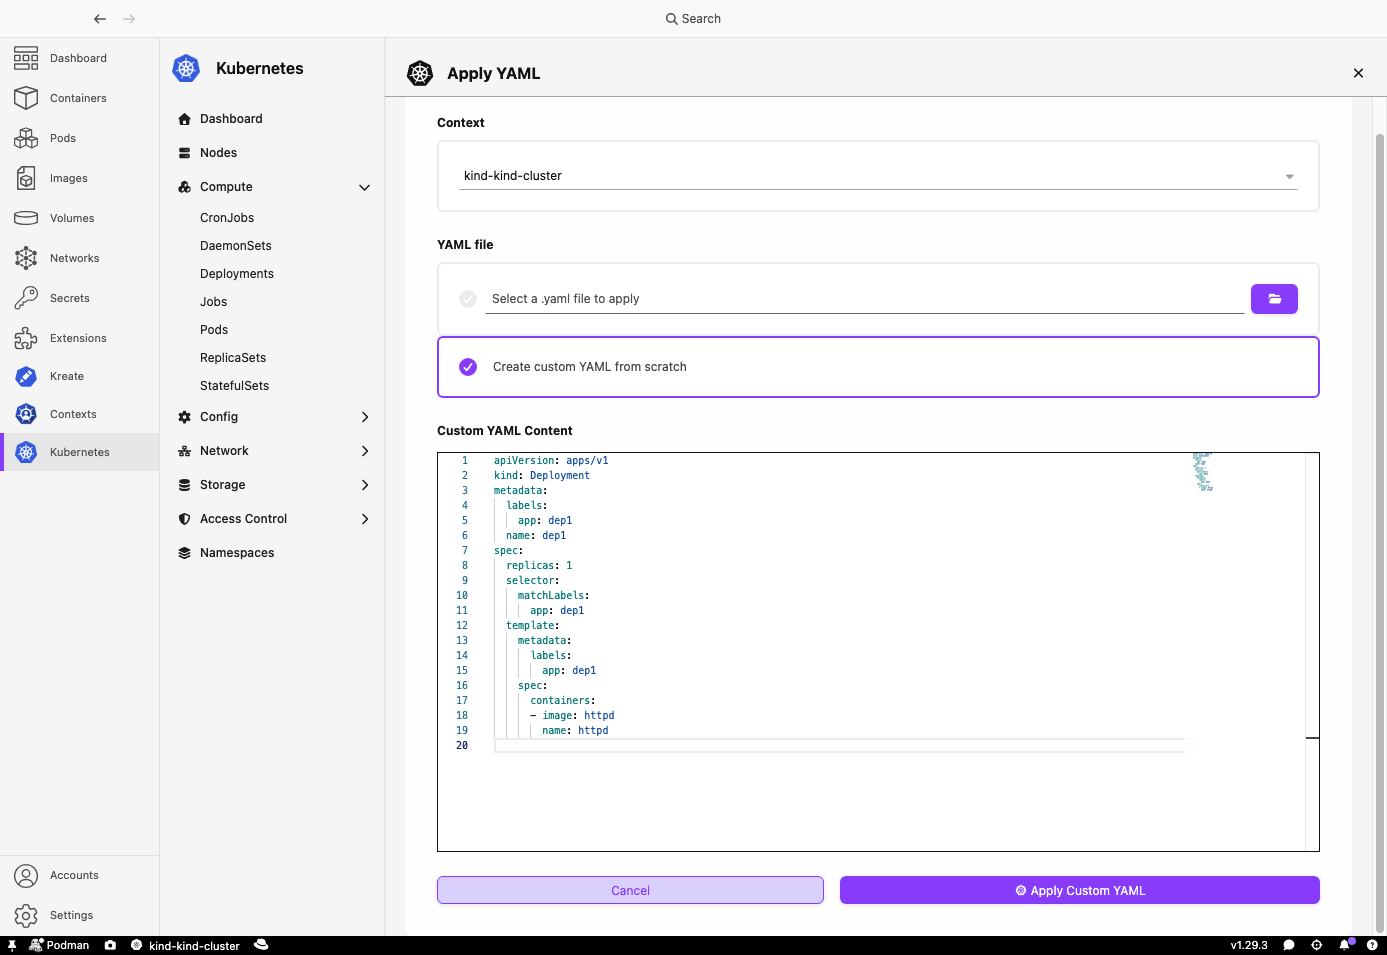Browse for a yaml file with folder button
The image size is (1387, 955).
(x=1274, y=299)
